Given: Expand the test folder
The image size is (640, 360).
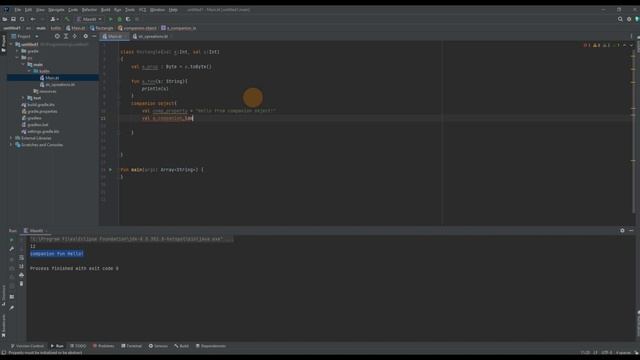Looking at the screenshot, I should pos(23,98).
